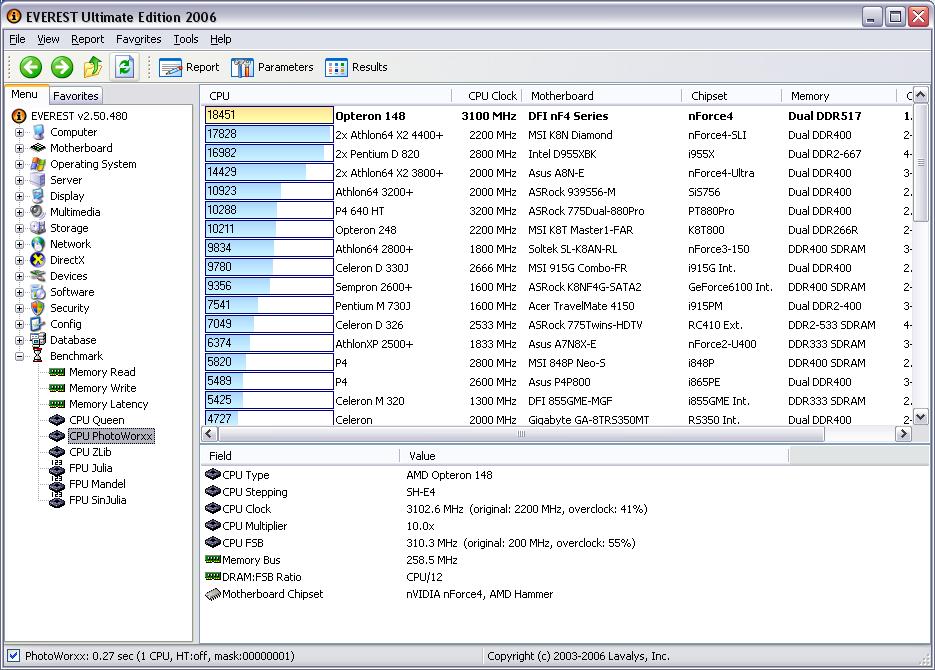Select the CPU ZLib benchmark

90,452
